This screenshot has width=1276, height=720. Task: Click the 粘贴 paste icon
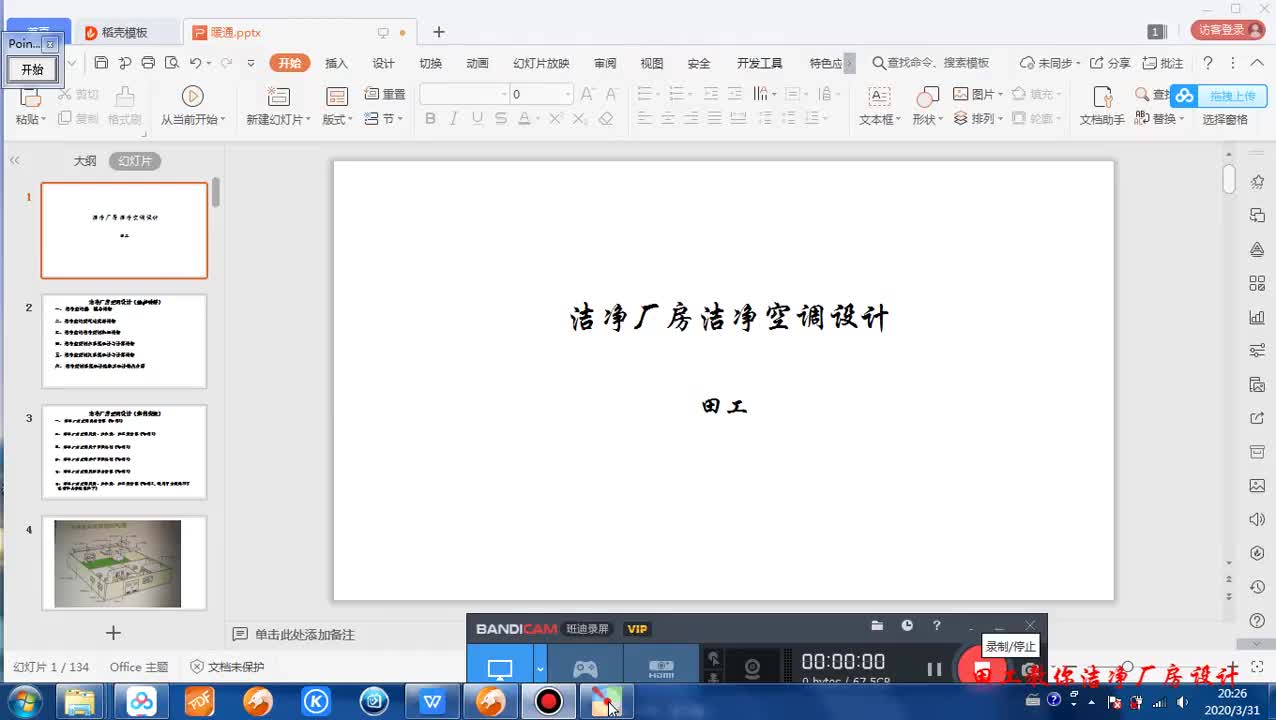point(30,97)
